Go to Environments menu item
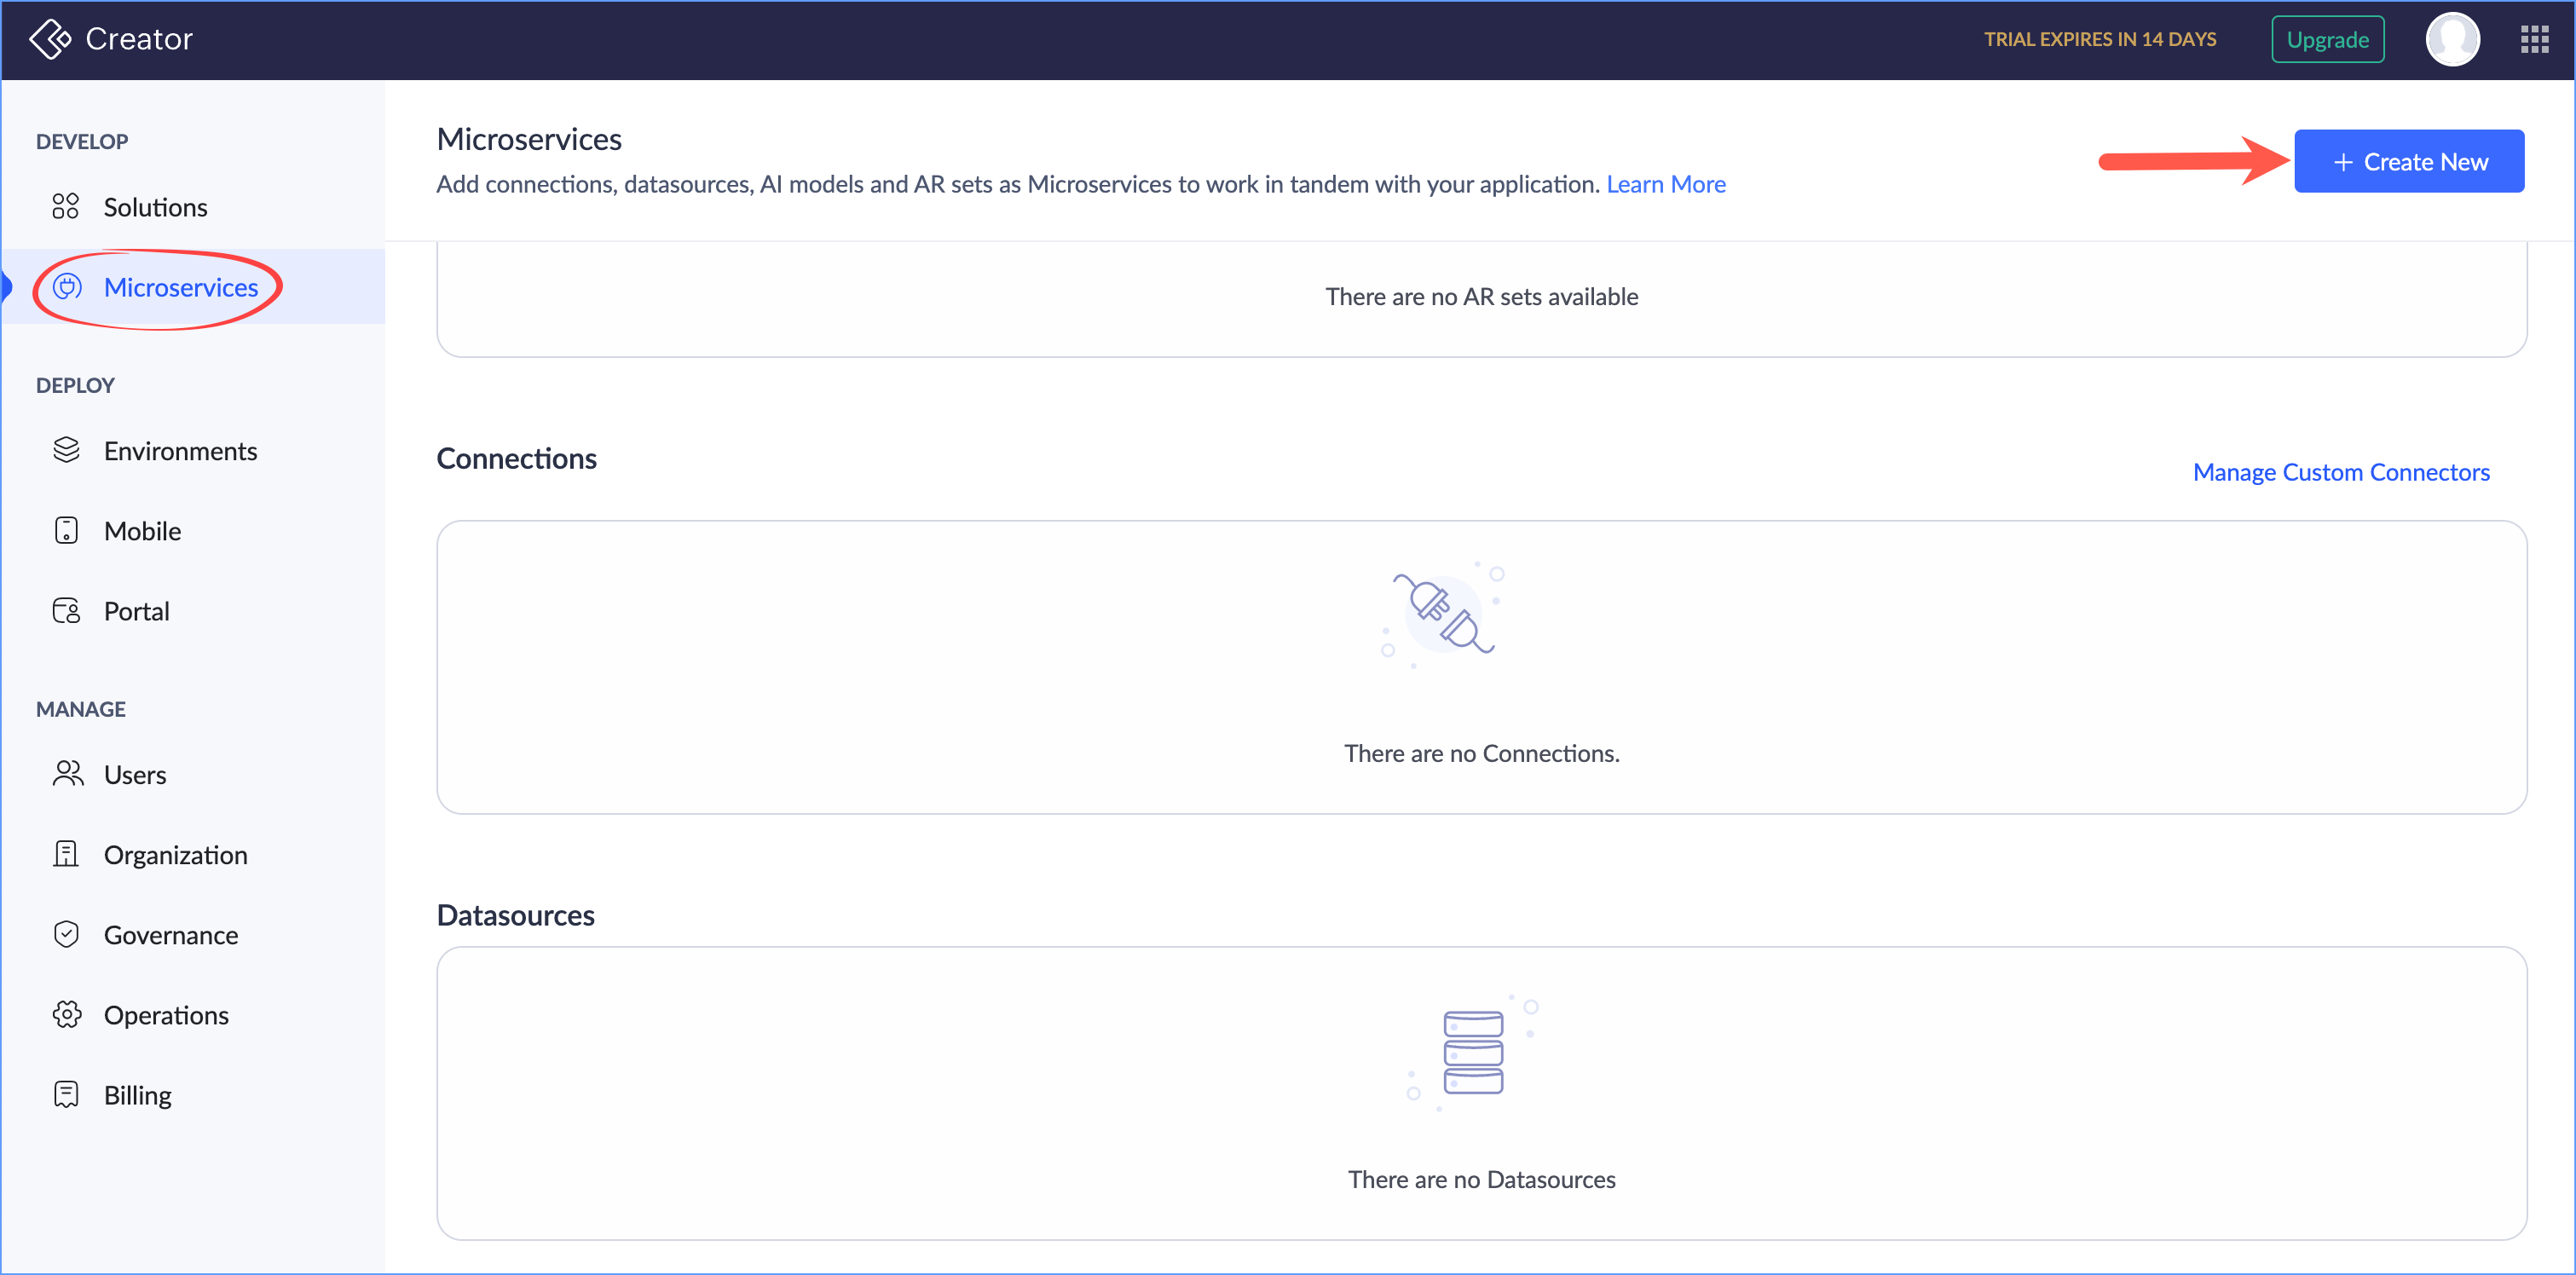 click(x=180, y=451)
